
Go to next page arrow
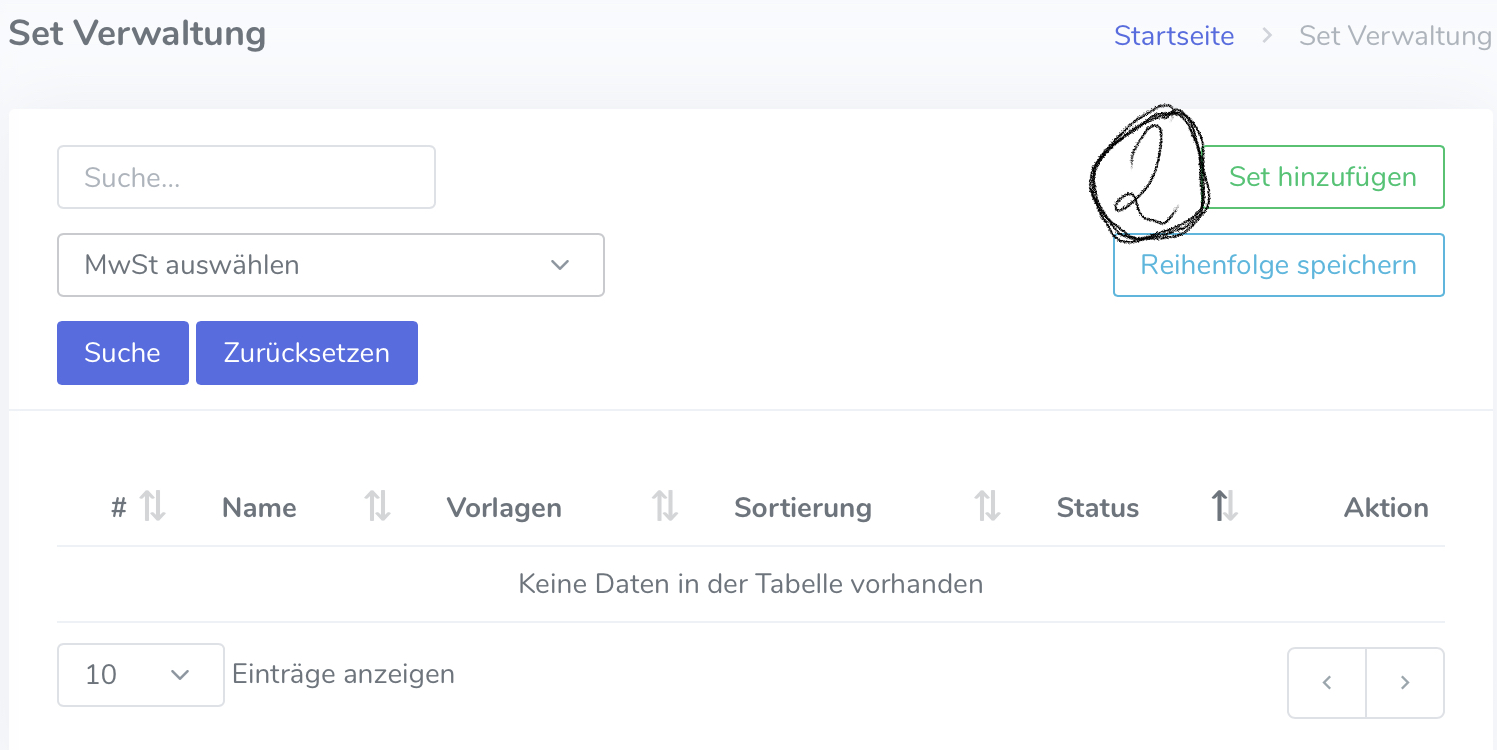coord(1404,683)
